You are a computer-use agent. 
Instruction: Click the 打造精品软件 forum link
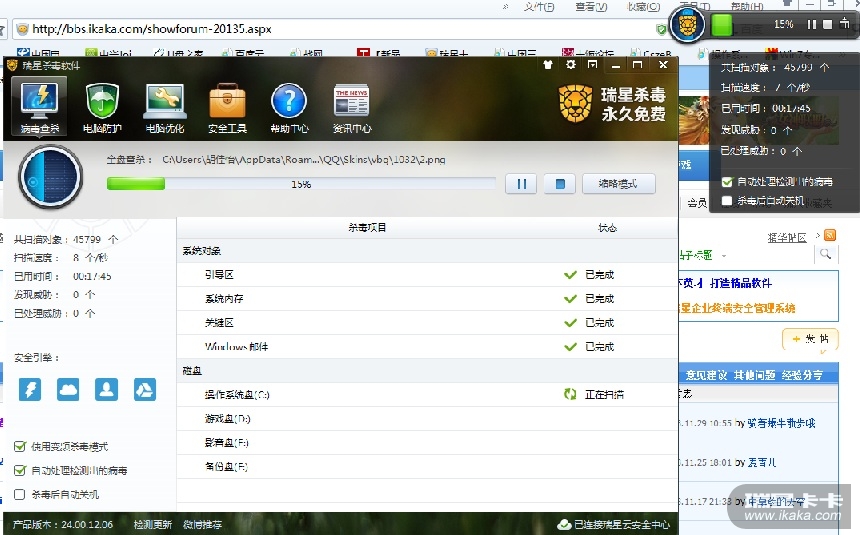(x=741, y=283)
